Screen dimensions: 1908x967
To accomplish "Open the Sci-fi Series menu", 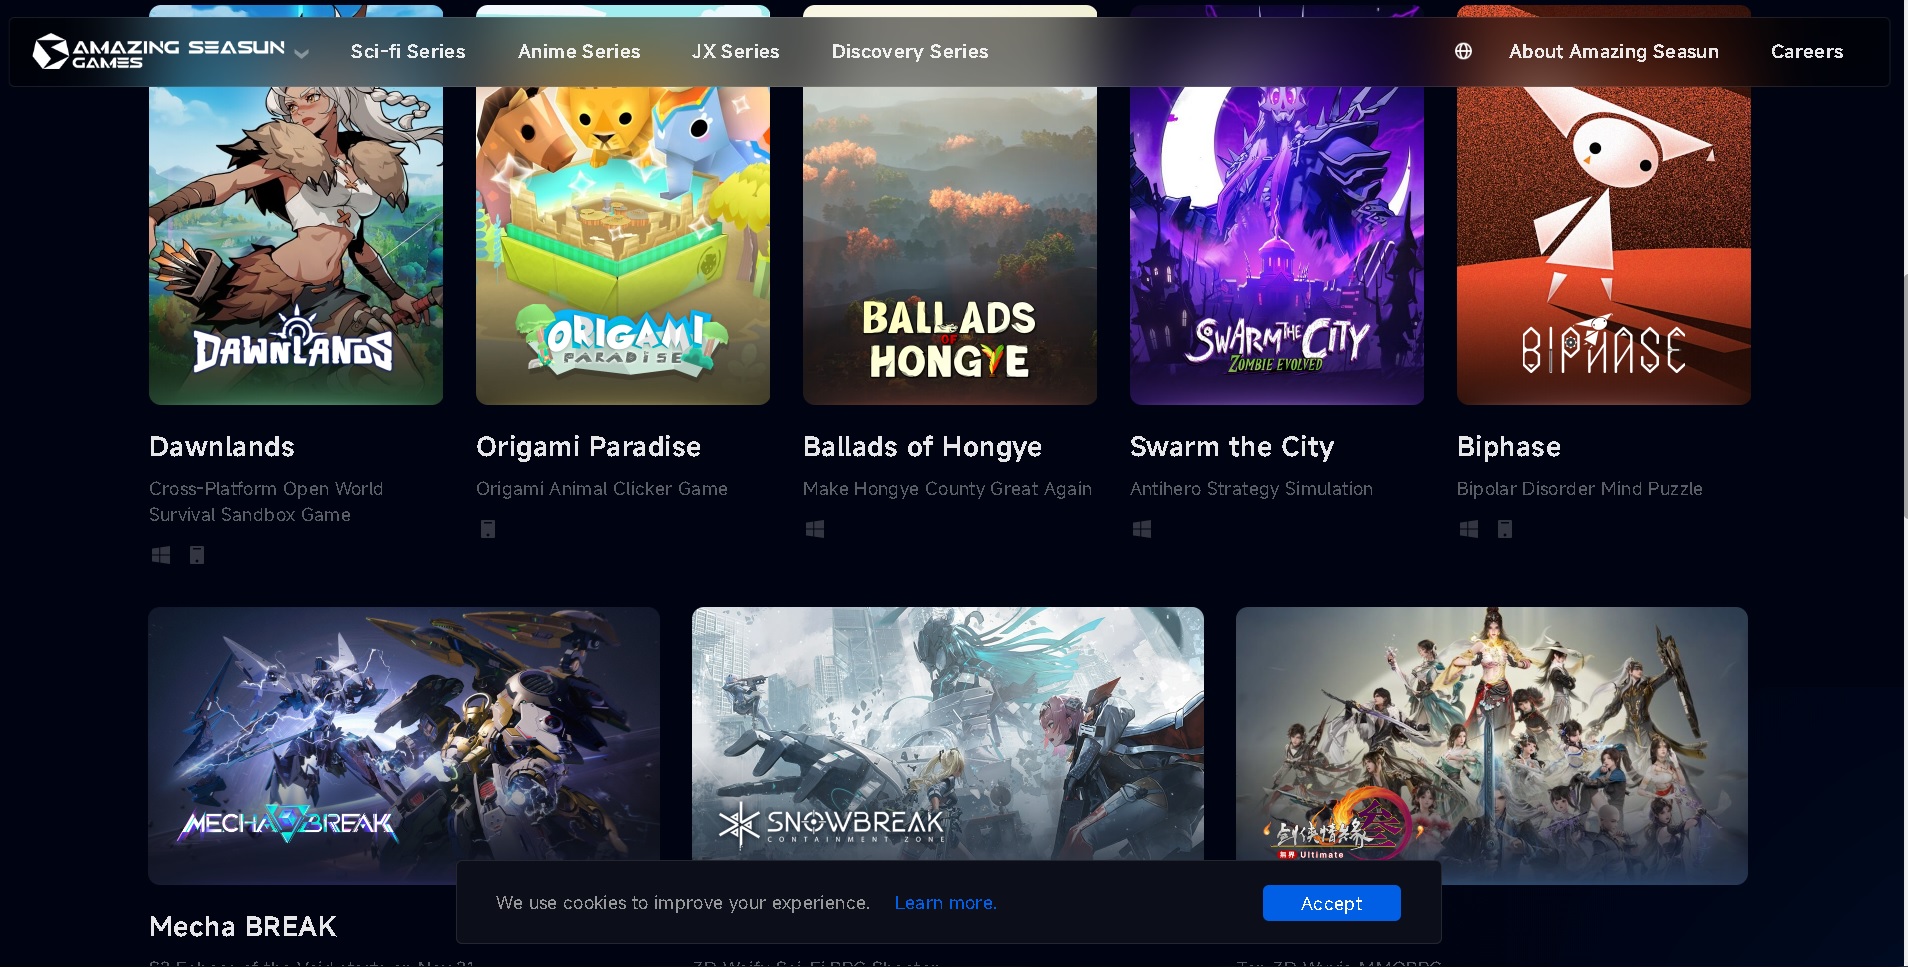I will pyautogui.click(x=408, y=51).
